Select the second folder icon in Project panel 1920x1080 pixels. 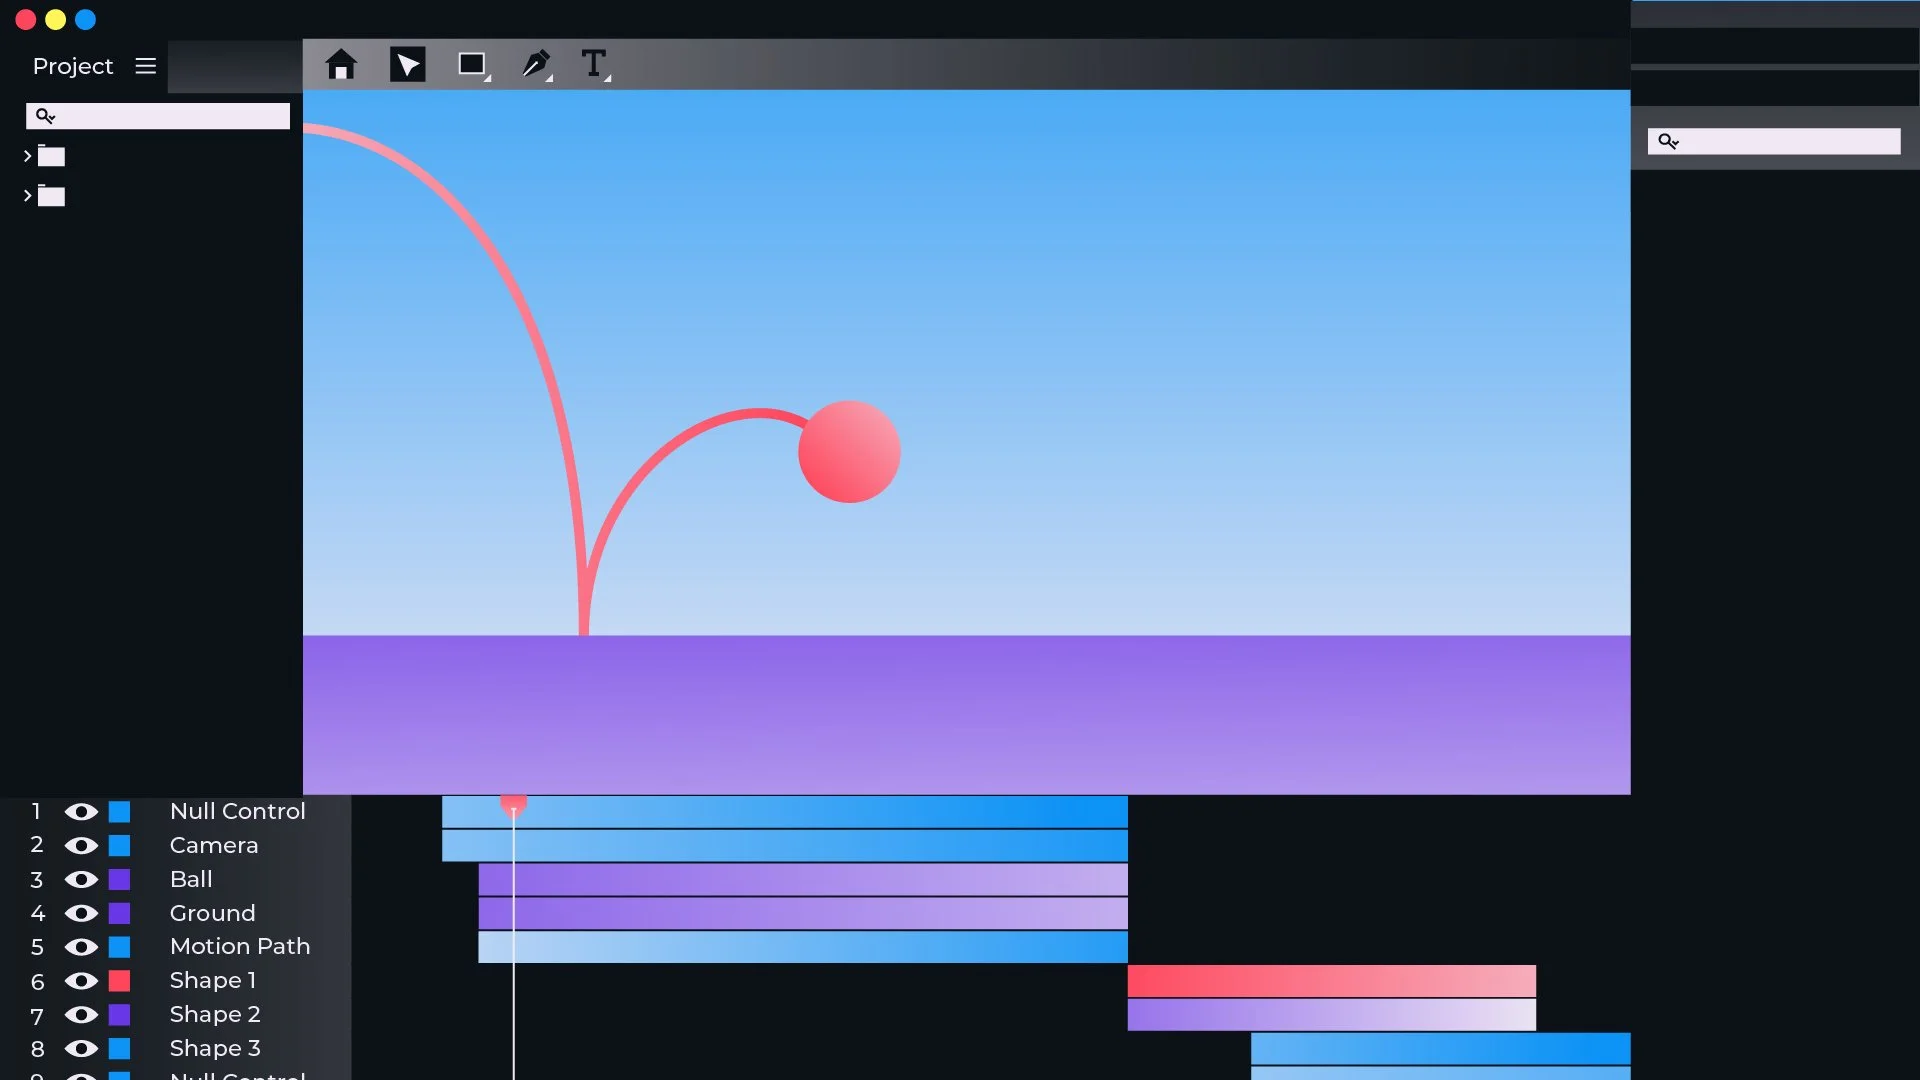click(x=51, y=195)
